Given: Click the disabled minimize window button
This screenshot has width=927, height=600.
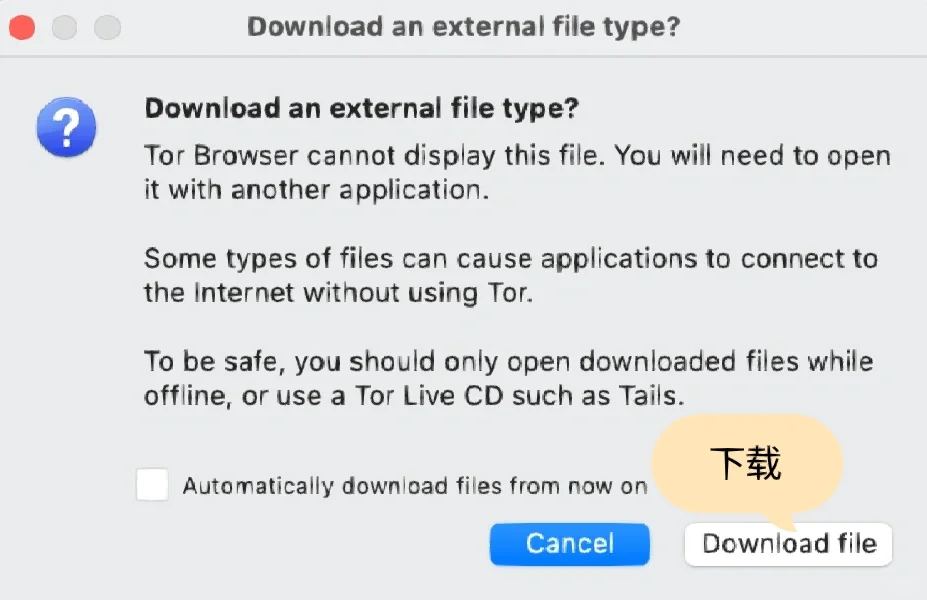Looking at the screenshot, I should pyautogui.click(x=64, y=27).
